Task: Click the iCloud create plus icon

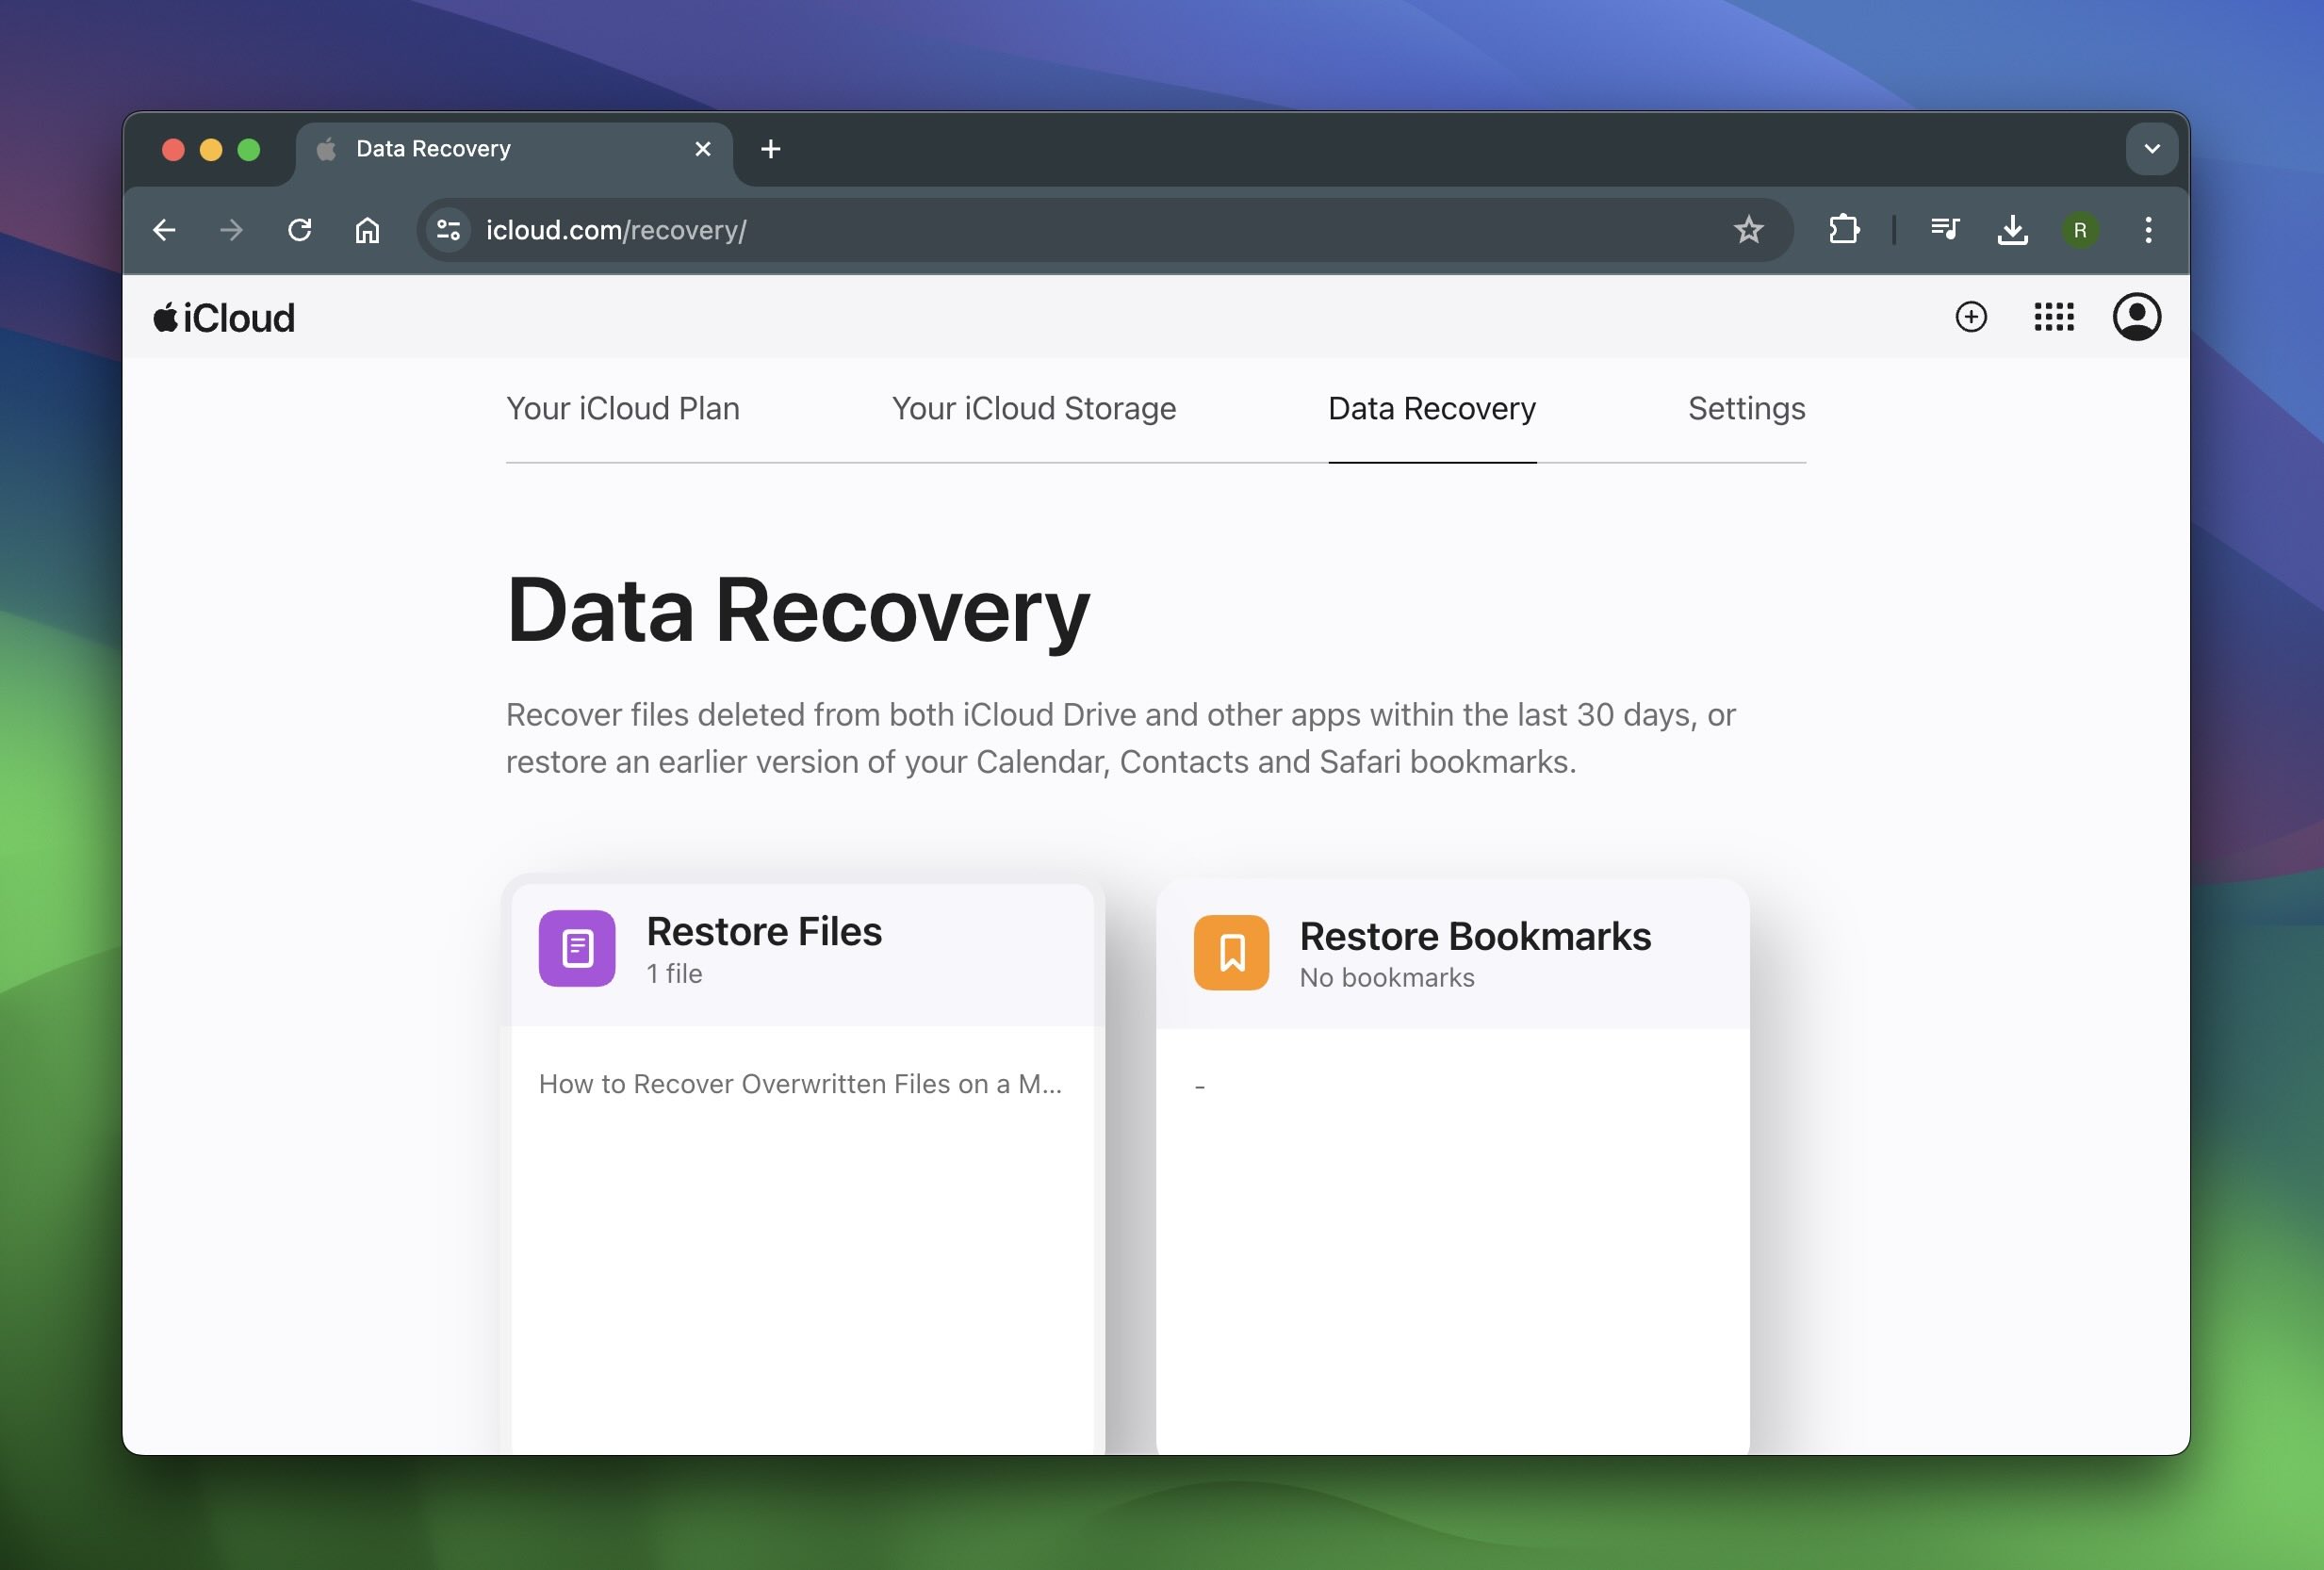Action: click(x=1970, y=317)
